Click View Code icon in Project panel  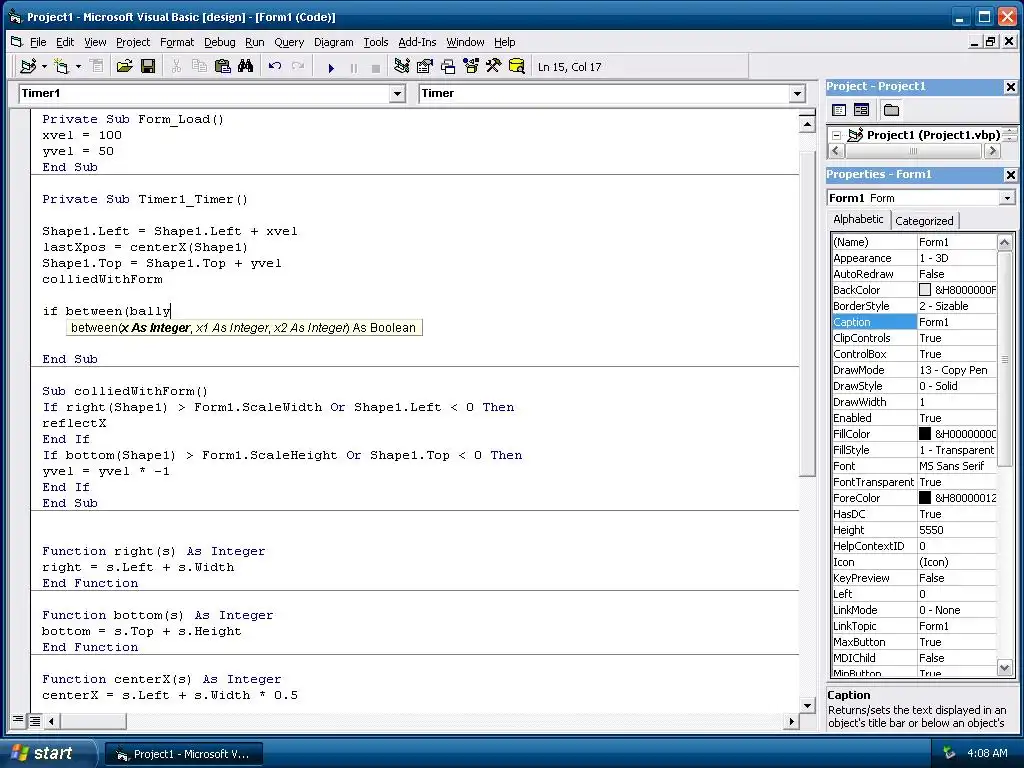point(839,110)
